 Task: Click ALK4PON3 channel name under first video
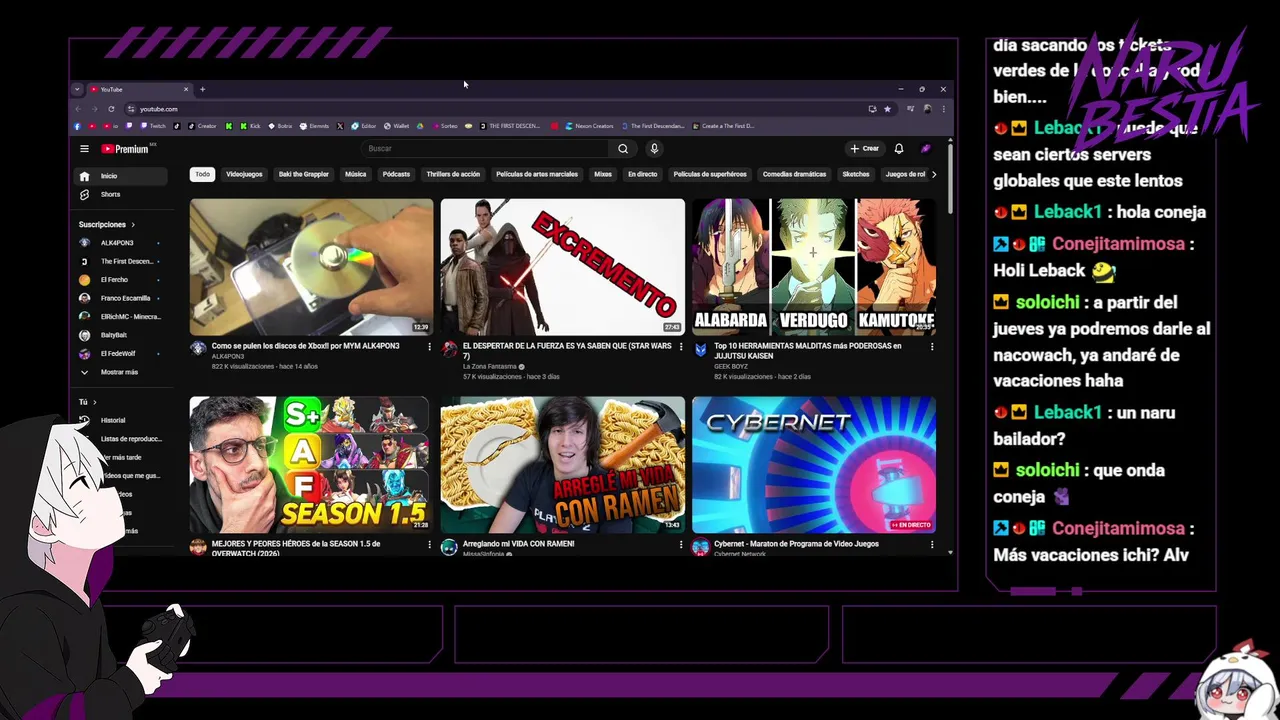pyautogui.click(x=228, y=357)
